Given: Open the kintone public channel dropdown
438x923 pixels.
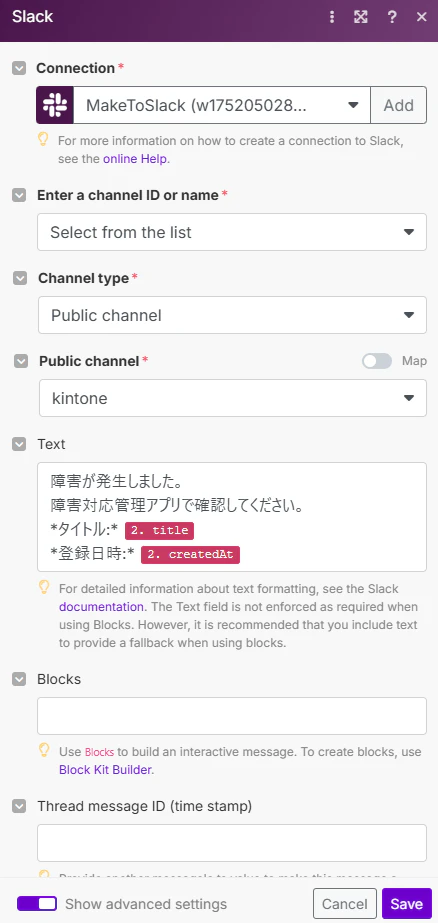Looking at the screenshot, I should [x=232, y=399].
